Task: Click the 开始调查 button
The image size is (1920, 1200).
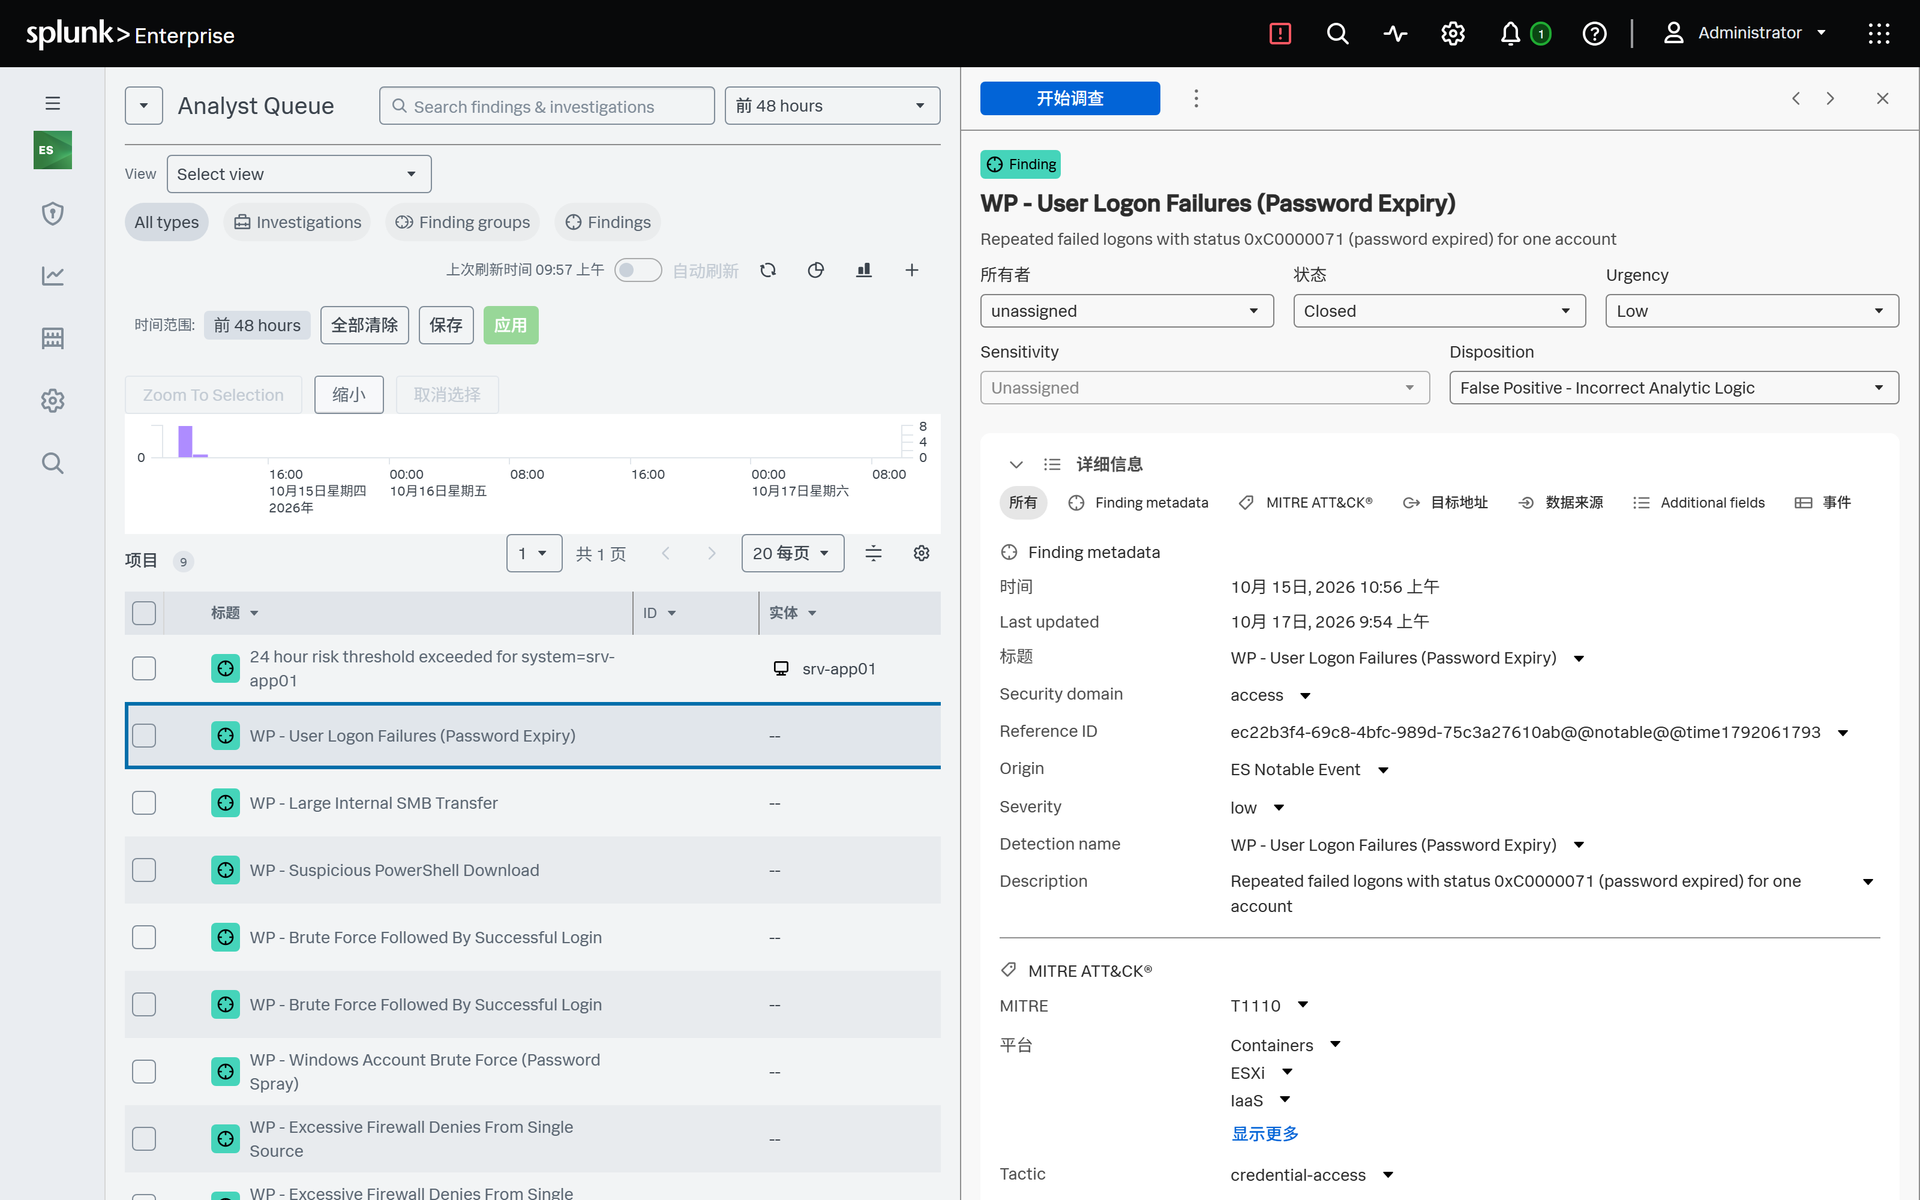Action: tap(1070, 98)
